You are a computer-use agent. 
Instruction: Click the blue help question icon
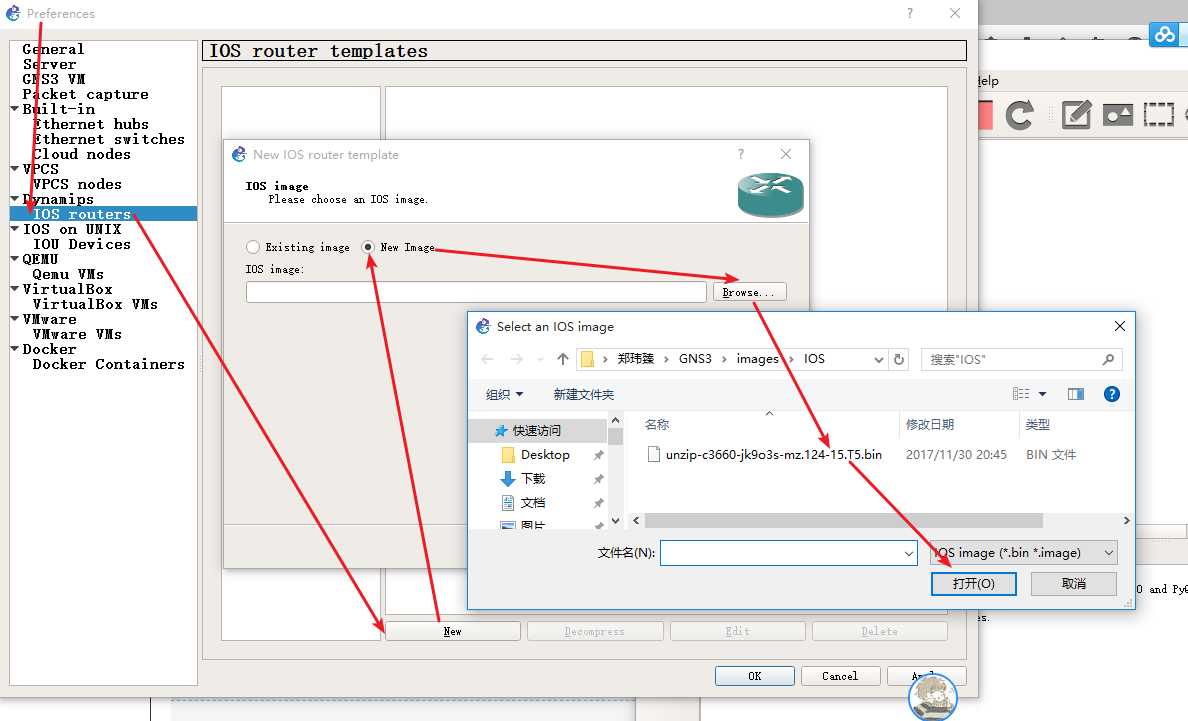1111,394
